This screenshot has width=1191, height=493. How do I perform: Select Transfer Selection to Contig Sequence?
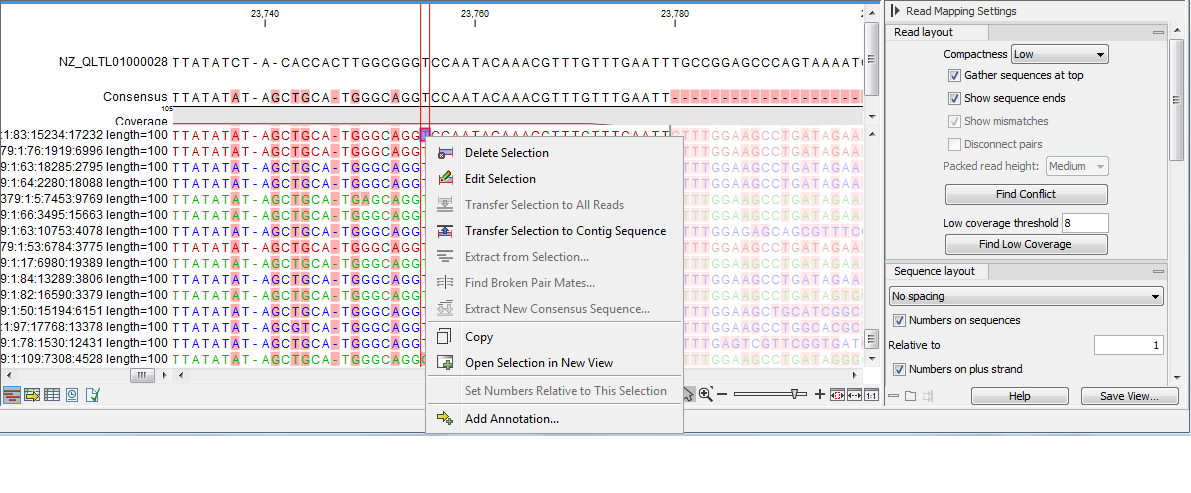[565, 231]
